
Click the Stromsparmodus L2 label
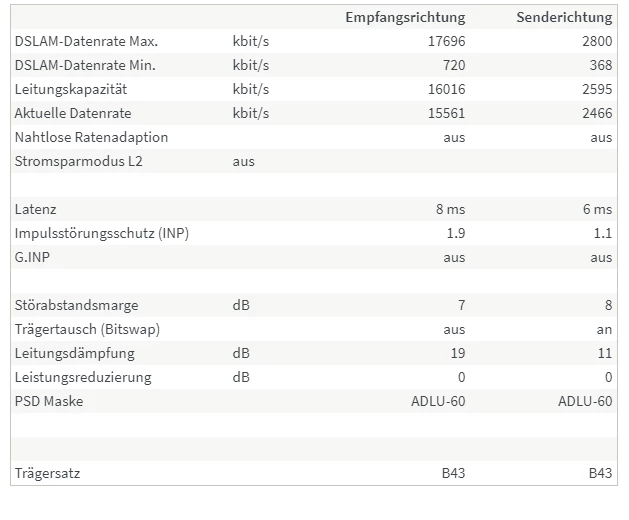point(78,162)
